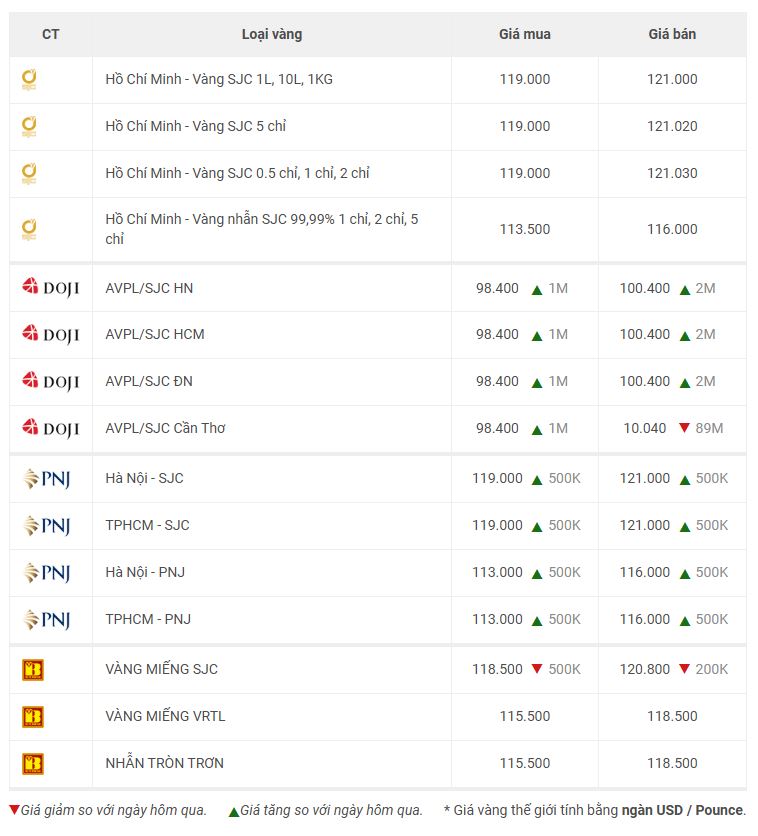758x836 pixels.
Task: Click the DOJI logo next to AVPL/SJC Cần Thơ
Action: coord(50,428)
